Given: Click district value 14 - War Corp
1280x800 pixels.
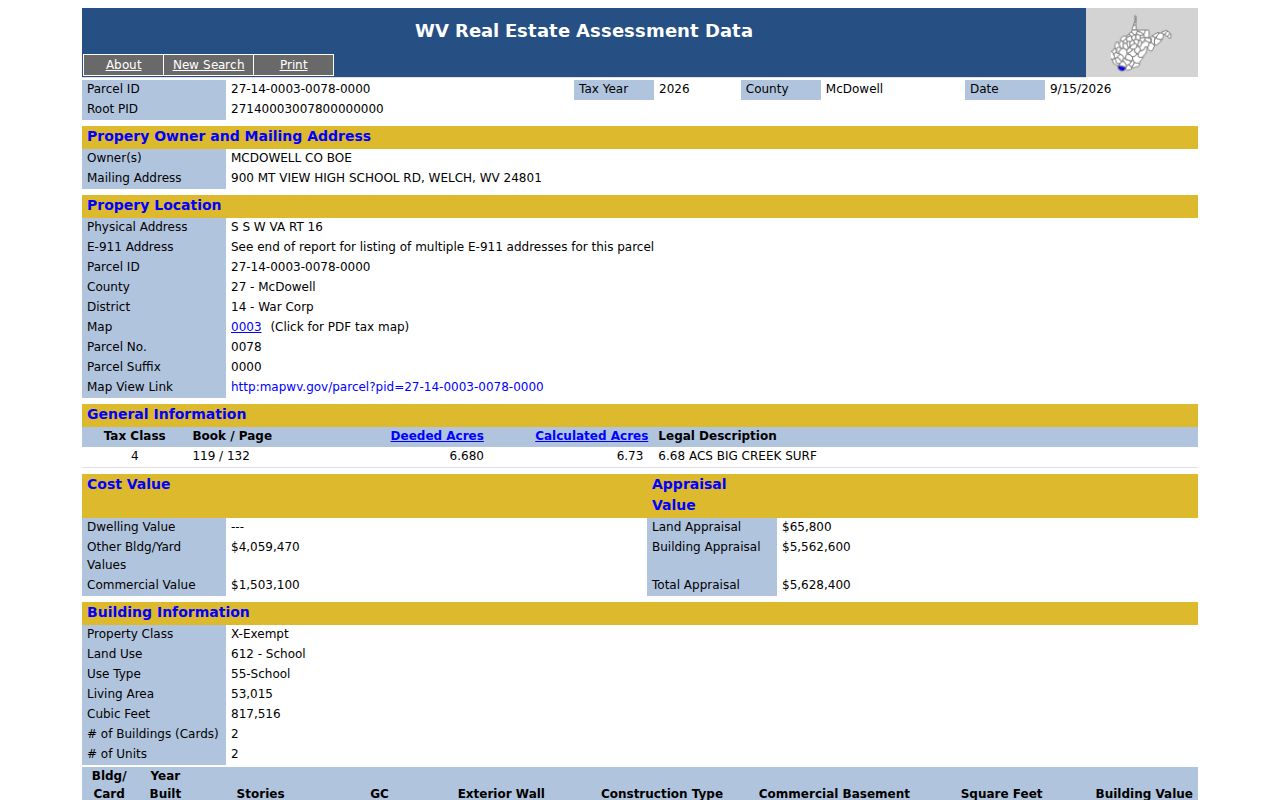Looking at the screenshot, I should pyautogui.click(x=272, y=307).
